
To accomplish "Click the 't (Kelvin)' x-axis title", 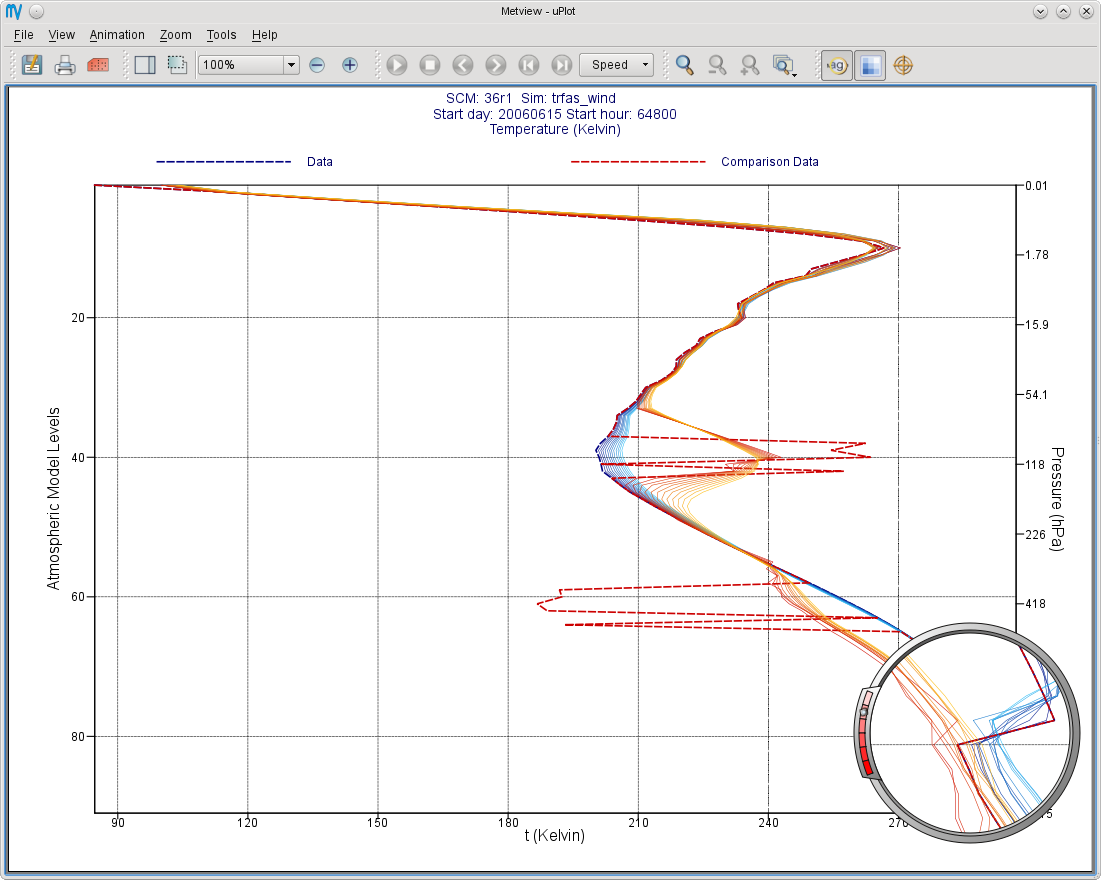I will coord(555,835).
